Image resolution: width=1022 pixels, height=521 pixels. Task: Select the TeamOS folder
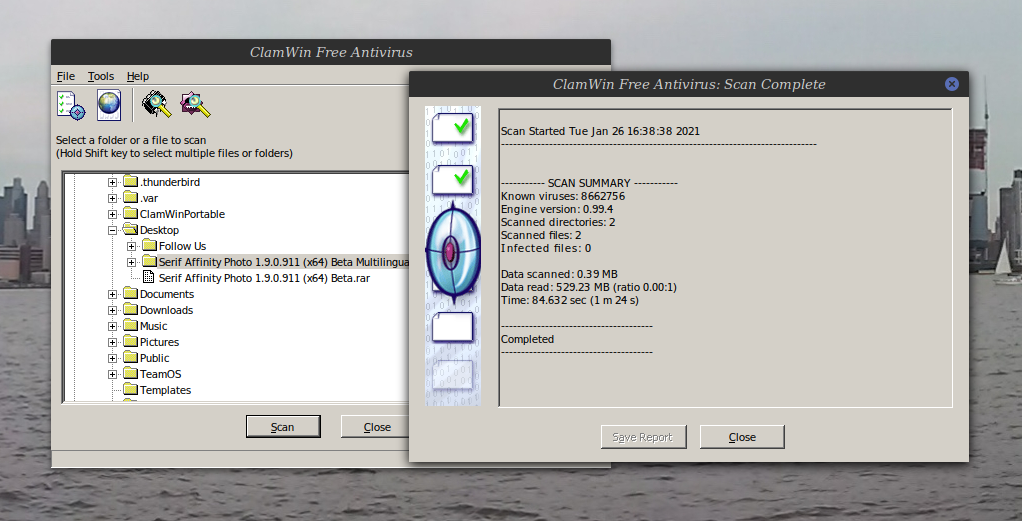pos(160,374)
